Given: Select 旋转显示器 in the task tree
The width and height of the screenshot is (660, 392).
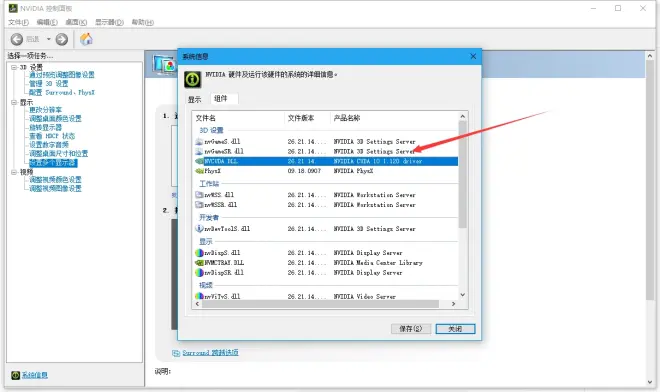Looking at the screenshot, I should pos(45,128).
